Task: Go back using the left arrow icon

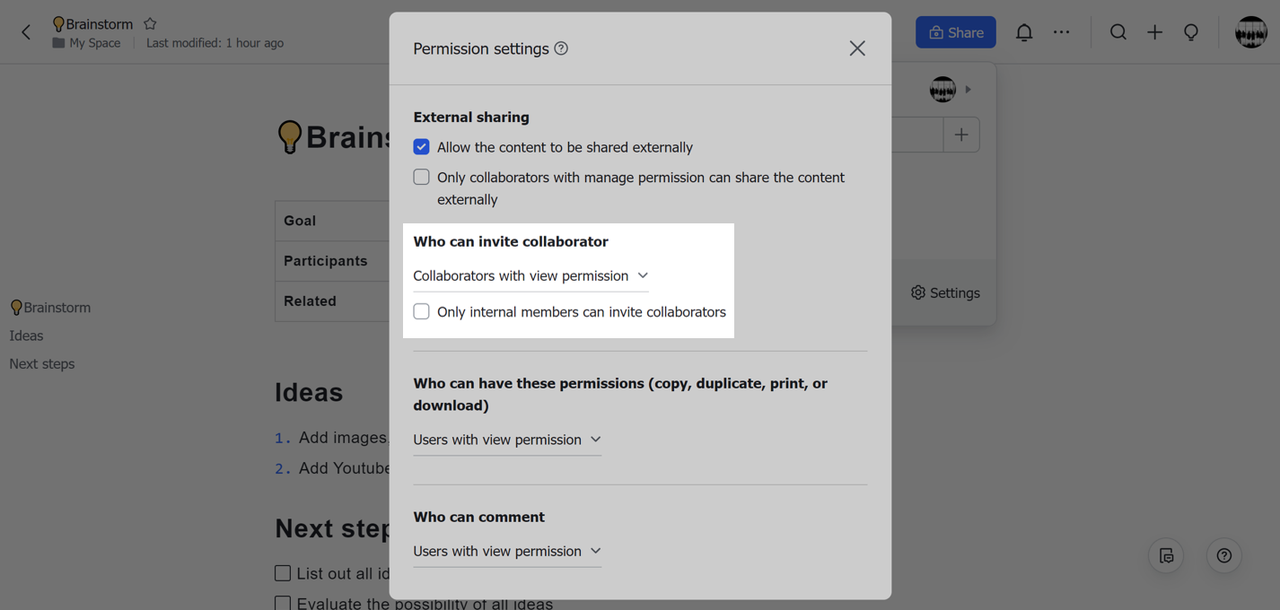Action: (26, 32)
